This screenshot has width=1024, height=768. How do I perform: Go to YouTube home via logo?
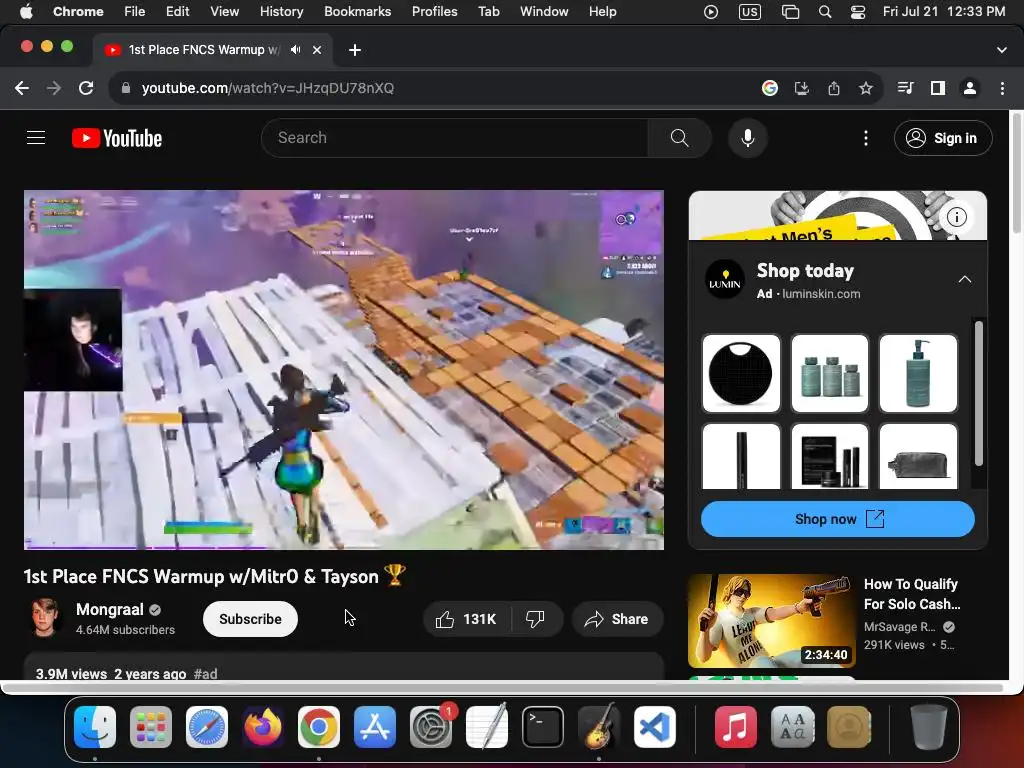click(x=117, y=138)
